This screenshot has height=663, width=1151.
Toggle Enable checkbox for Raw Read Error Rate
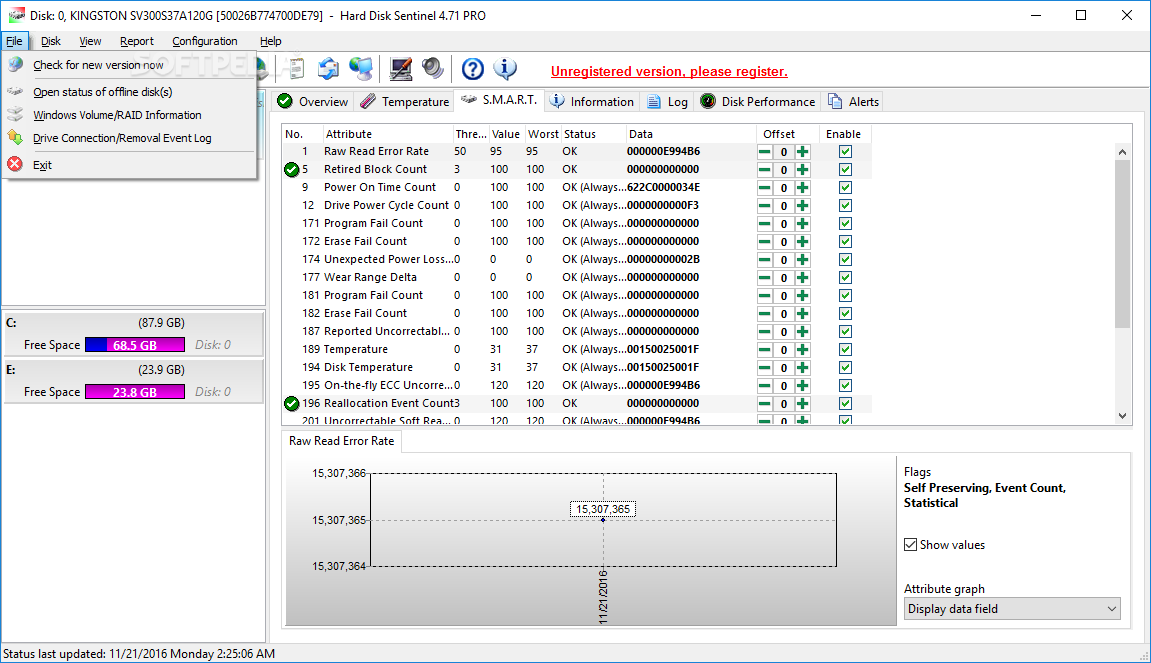845,152
